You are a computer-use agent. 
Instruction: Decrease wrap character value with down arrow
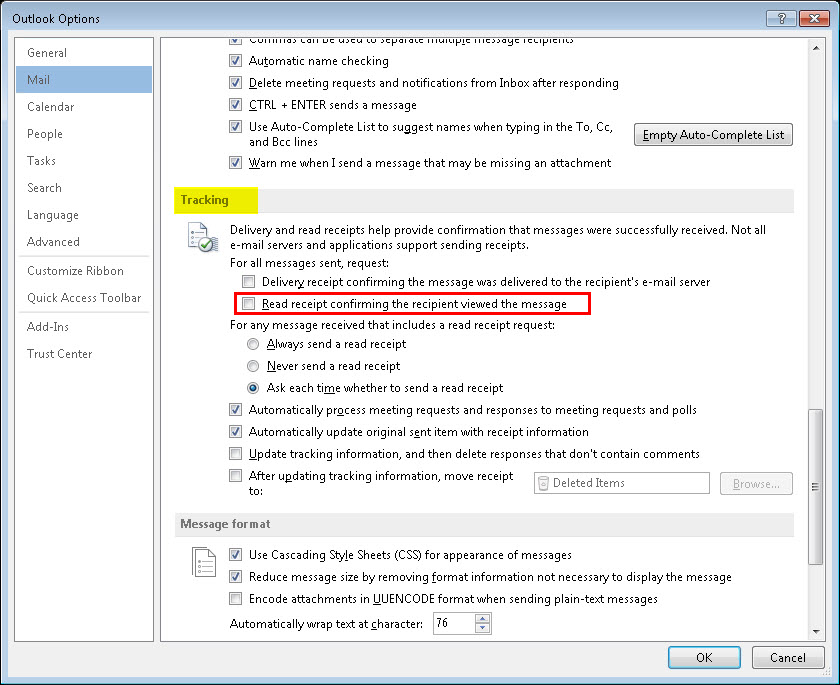coord(483,628)
